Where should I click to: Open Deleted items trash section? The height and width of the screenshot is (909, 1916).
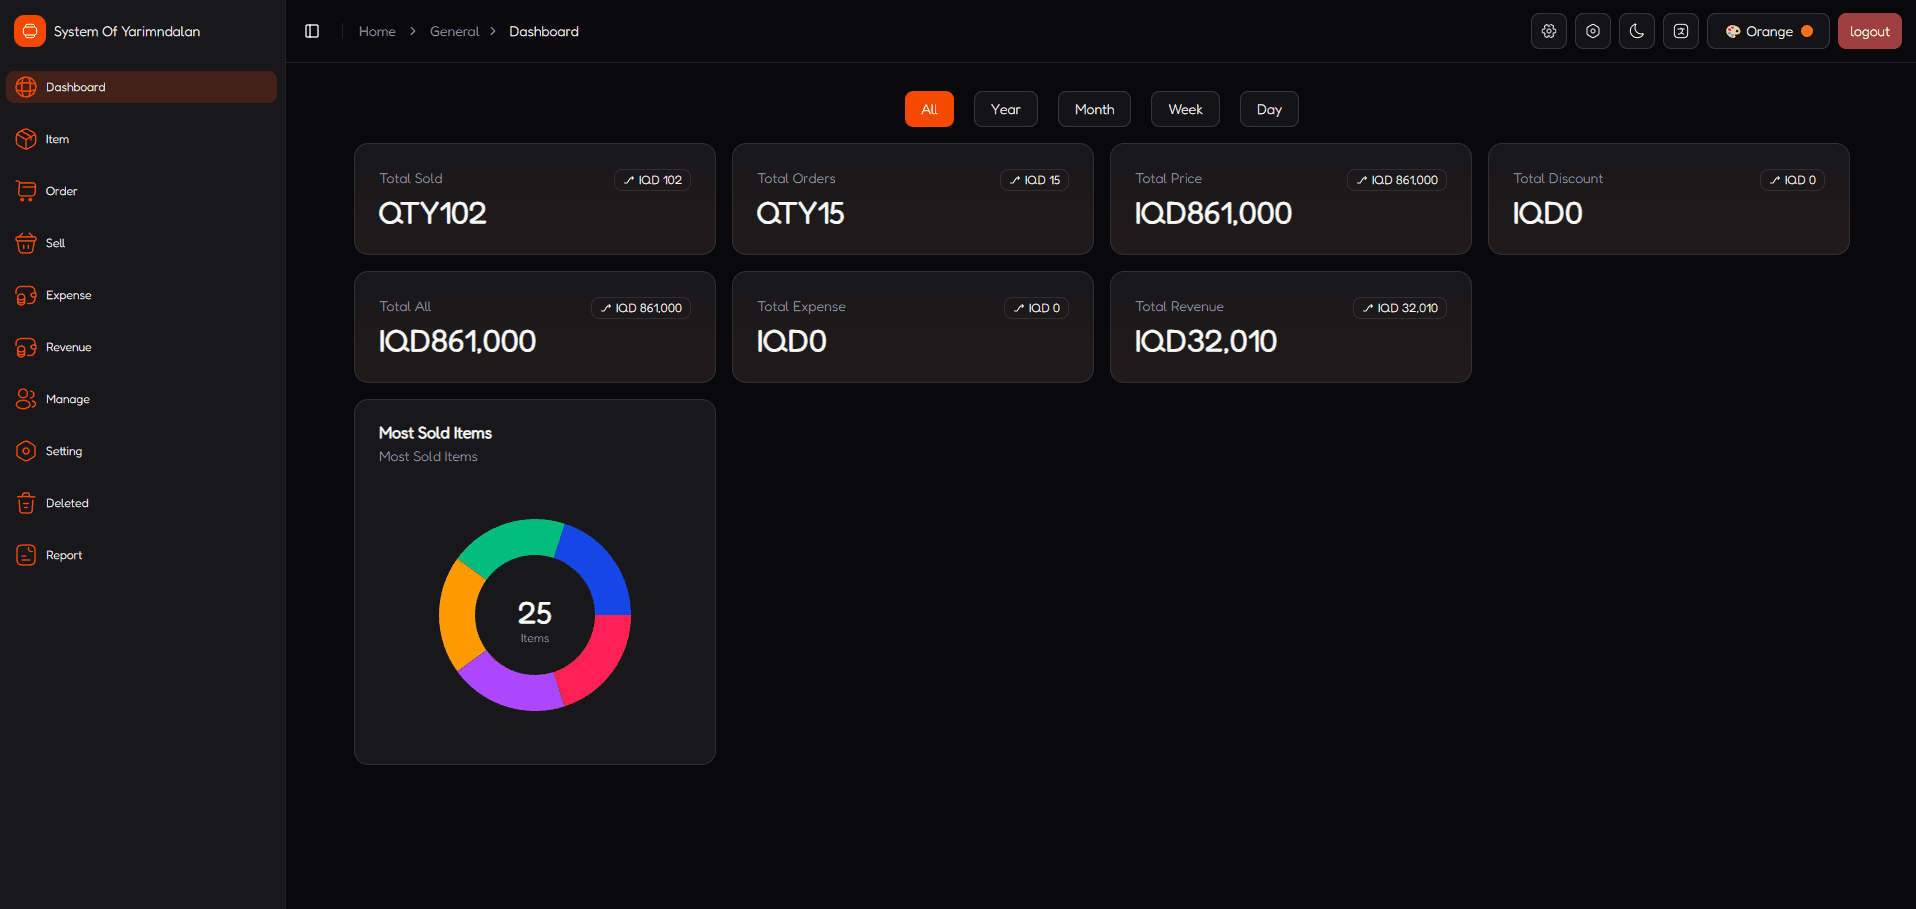67,503
